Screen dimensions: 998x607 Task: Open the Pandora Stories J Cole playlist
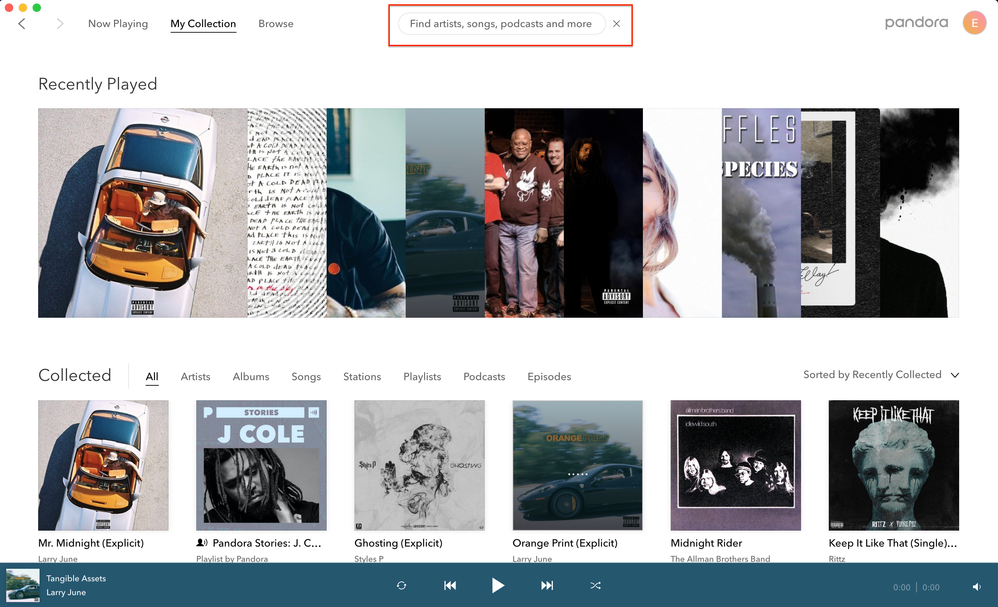tap(261, 465)
